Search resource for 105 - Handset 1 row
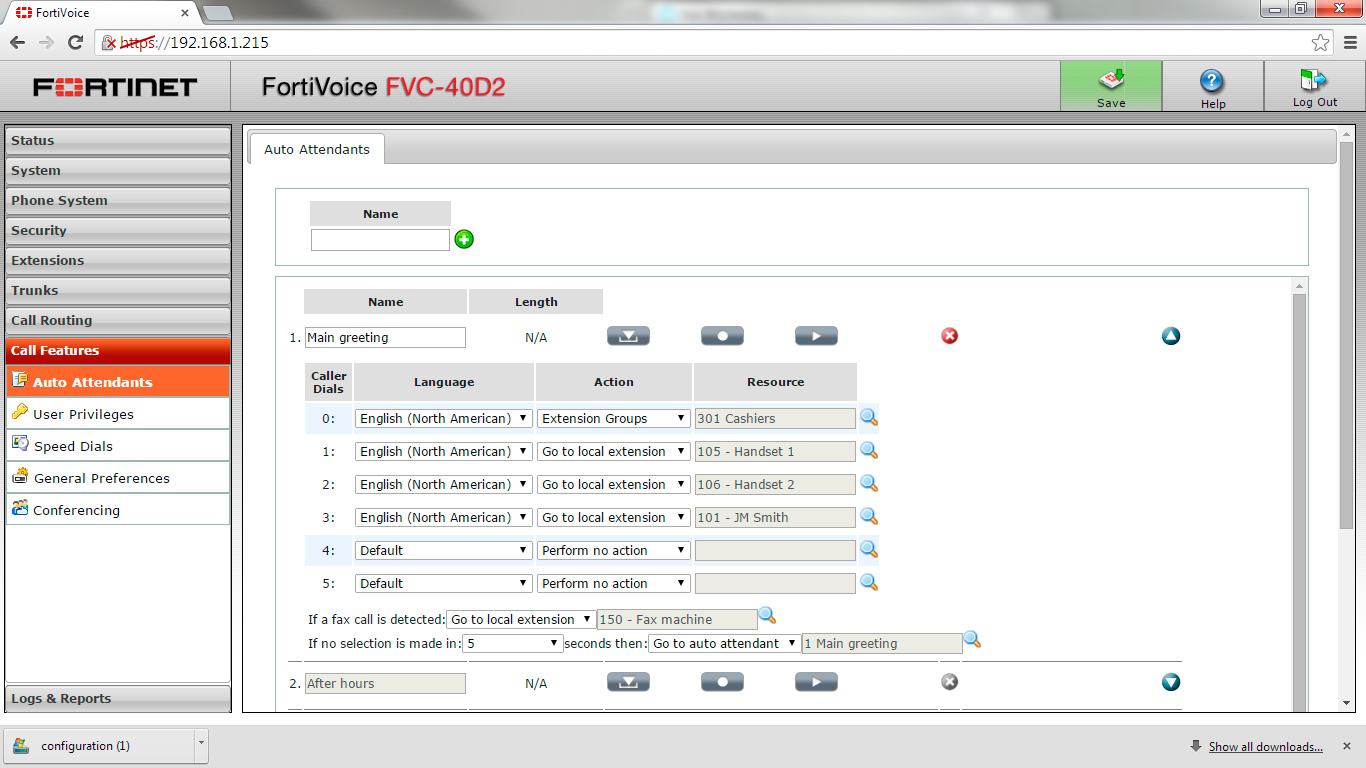The height and width of the screenshot is (768, 1366). [x=869, y=450]
